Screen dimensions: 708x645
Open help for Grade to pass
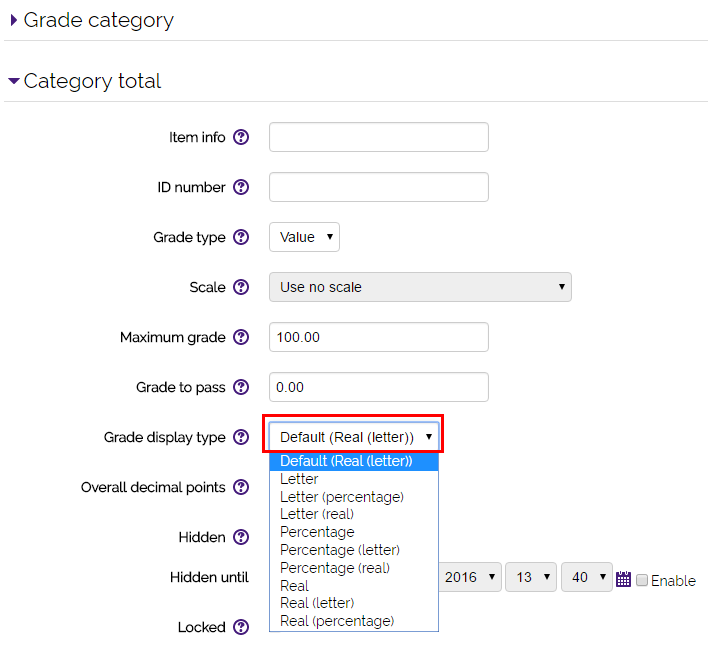tap(241, 387)
